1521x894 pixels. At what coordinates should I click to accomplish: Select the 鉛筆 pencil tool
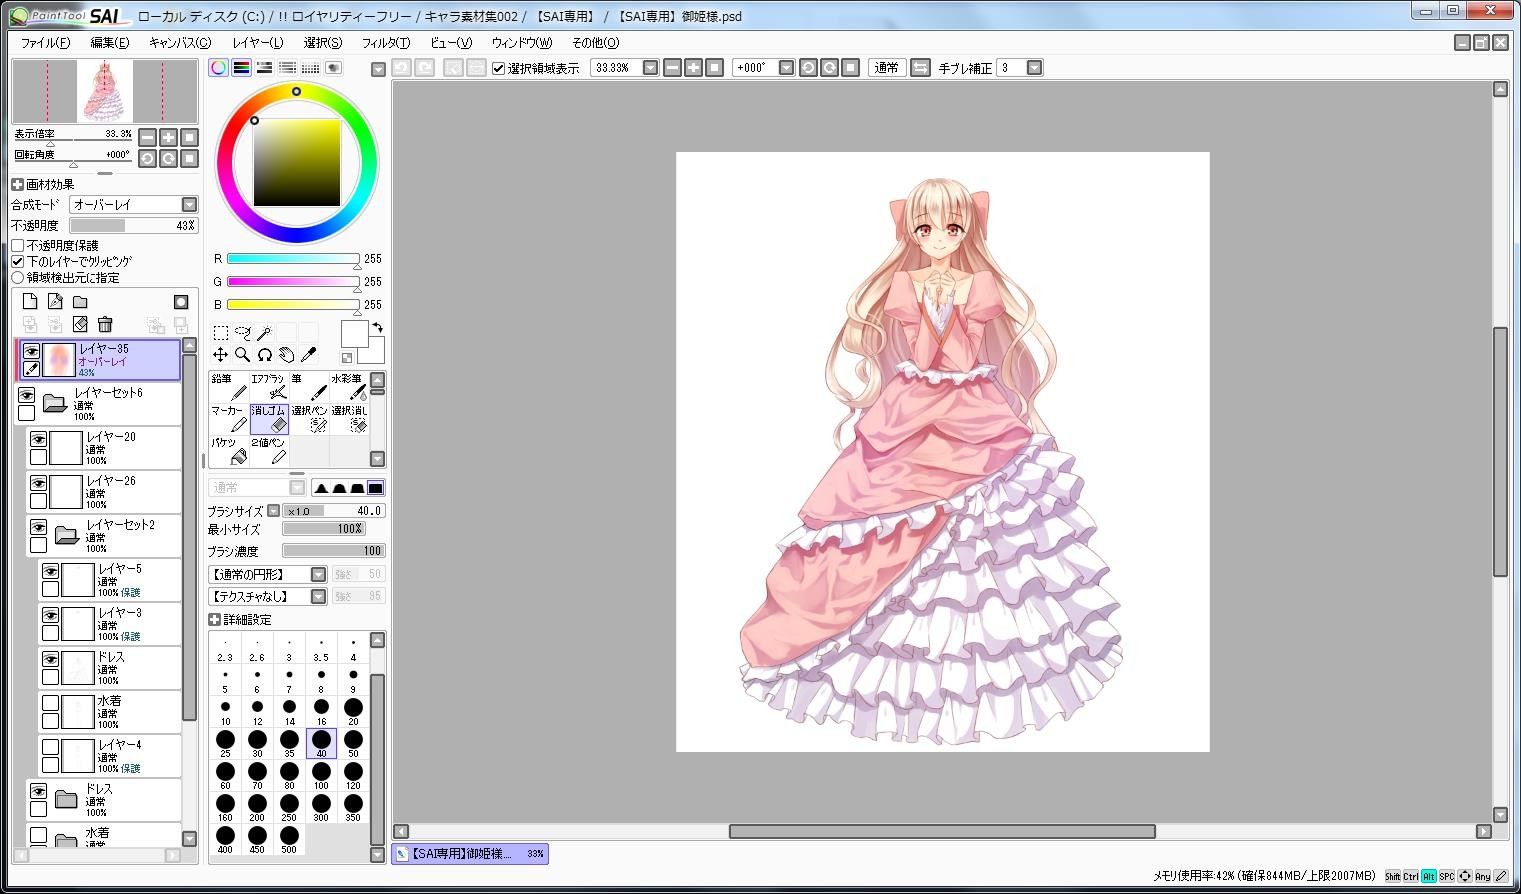click(x=229, y=386)
